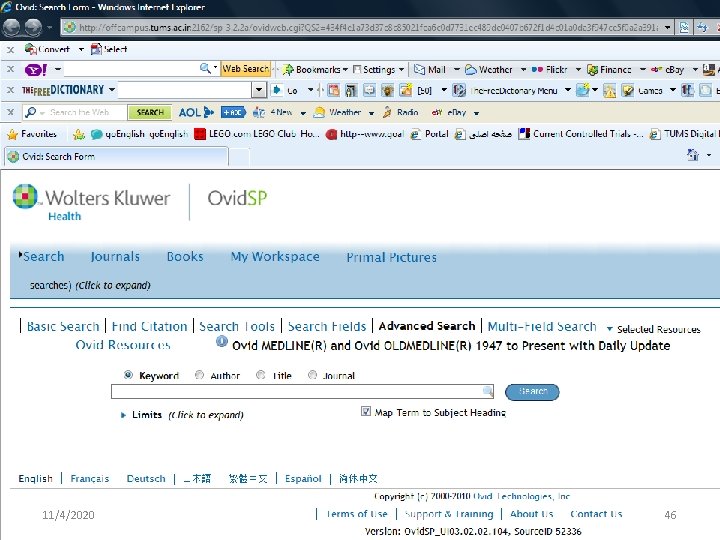Select the Title radio button
The image size is (720, 540).
[261, 375]
